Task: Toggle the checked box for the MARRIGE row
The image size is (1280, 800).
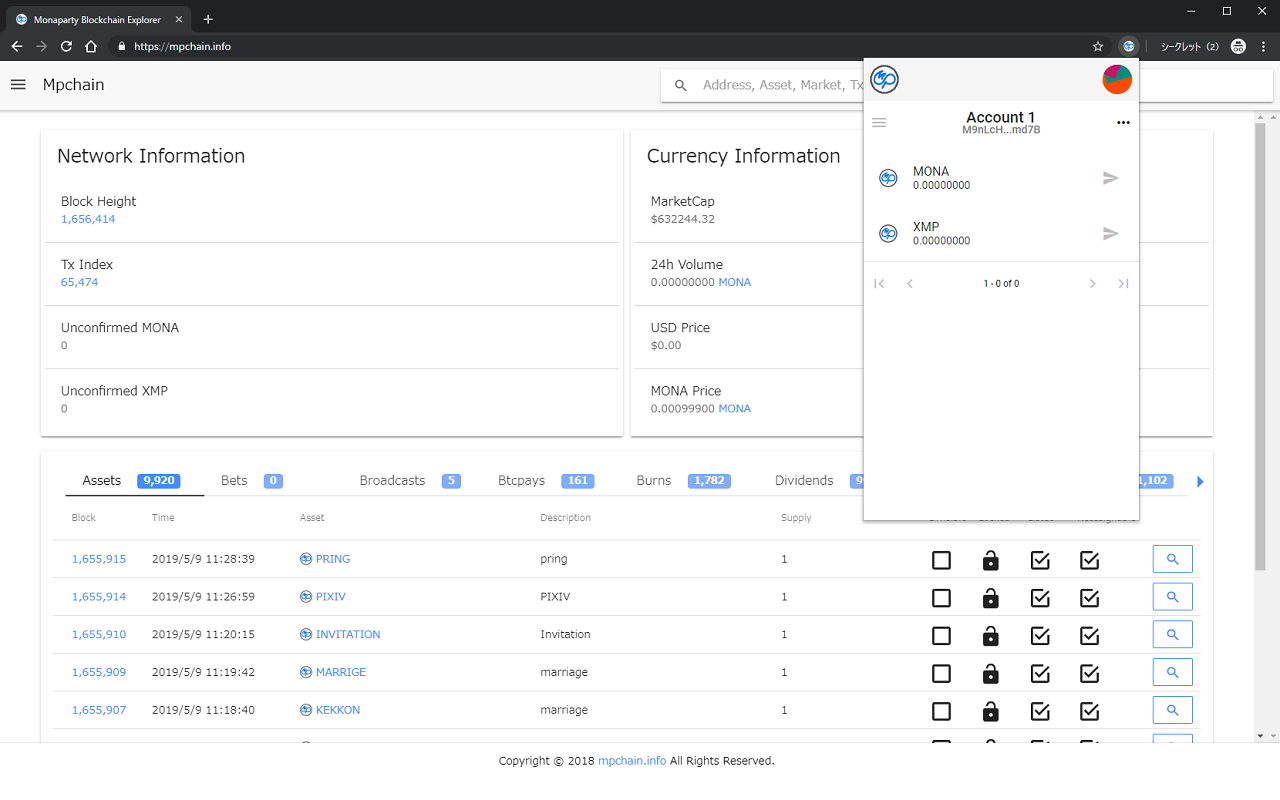Action: tap(1040, 673)
